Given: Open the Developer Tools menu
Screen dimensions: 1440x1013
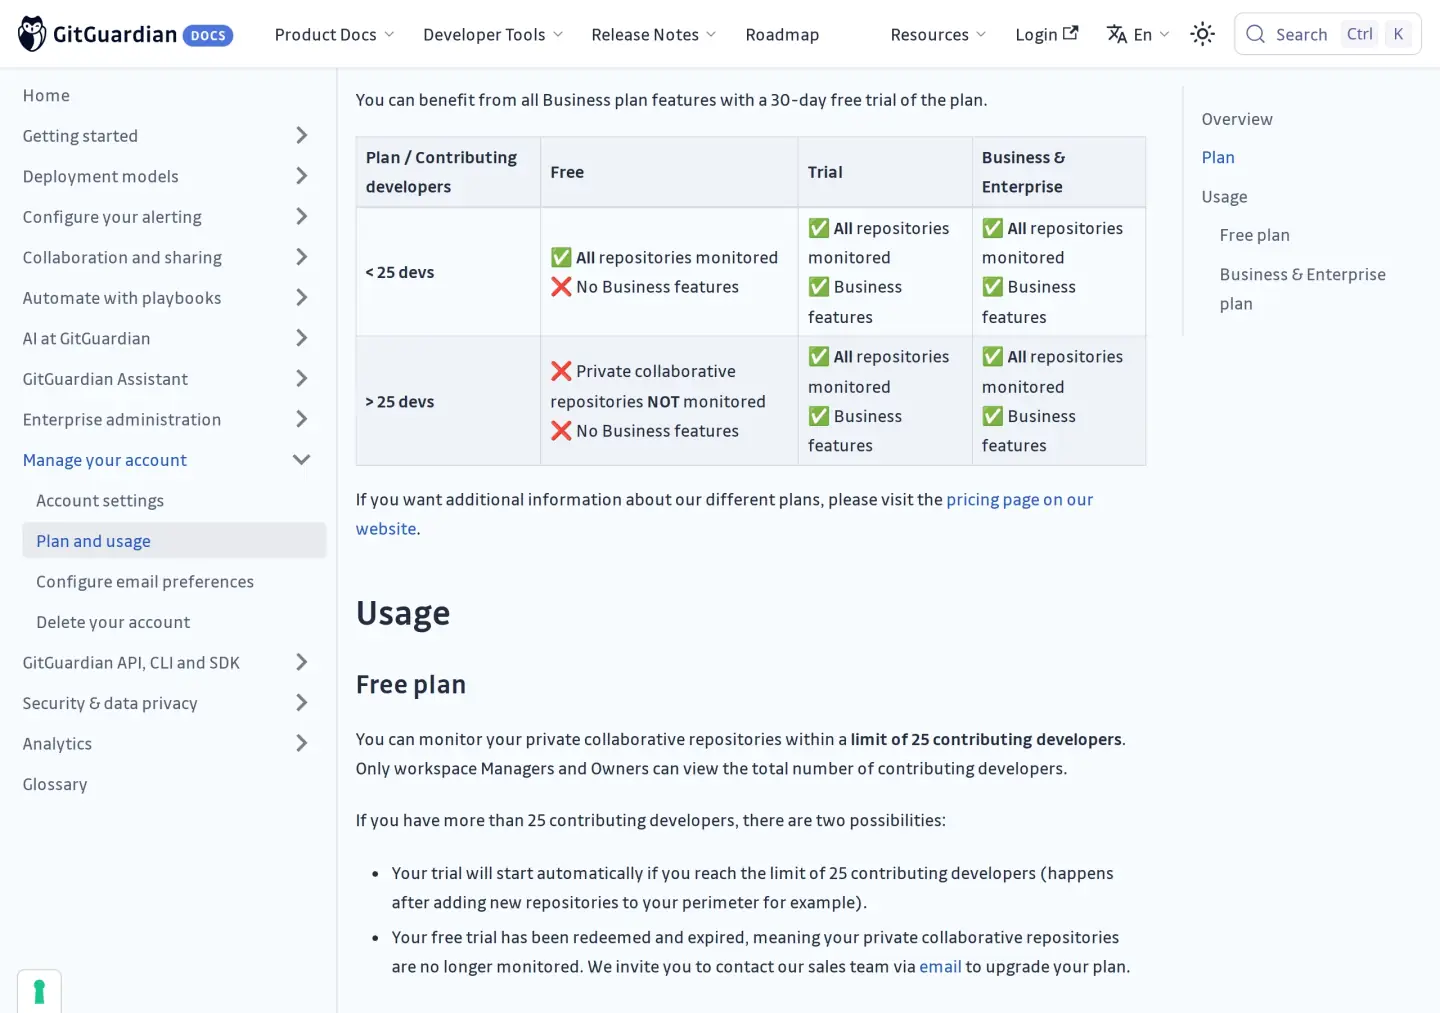Looking at the screenshot, I should pyautogui.click(x=493, y=34).
